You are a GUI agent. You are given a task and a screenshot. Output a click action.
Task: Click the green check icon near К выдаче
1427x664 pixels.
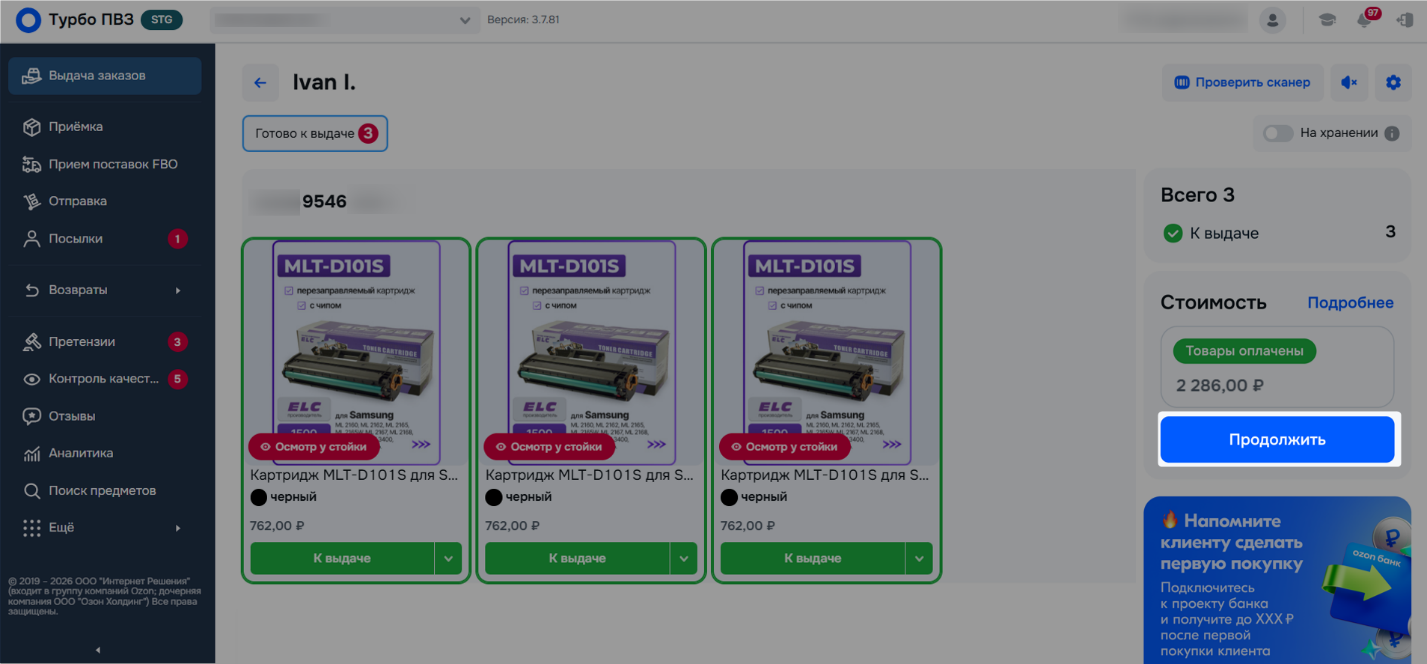click(1173, 233)
